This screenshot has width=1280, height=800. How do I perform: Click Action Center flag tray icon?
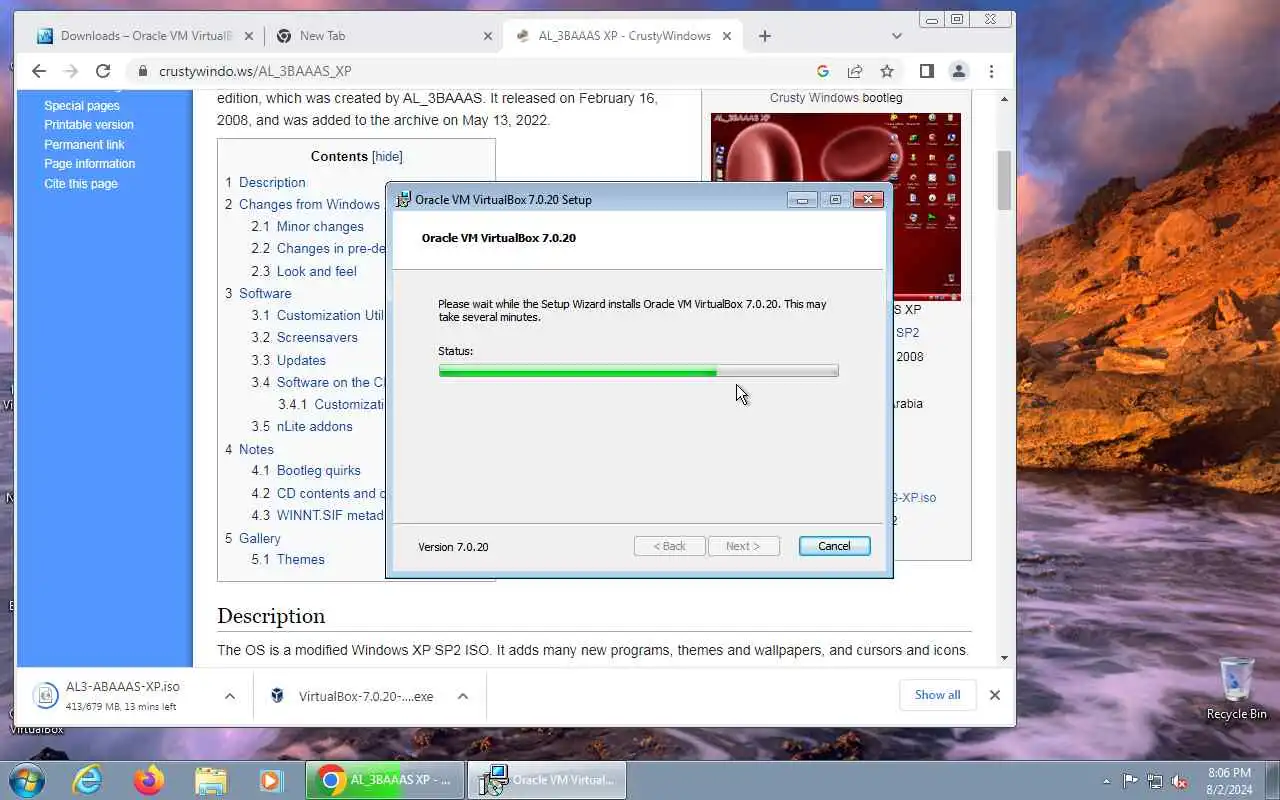point(1131,781)
